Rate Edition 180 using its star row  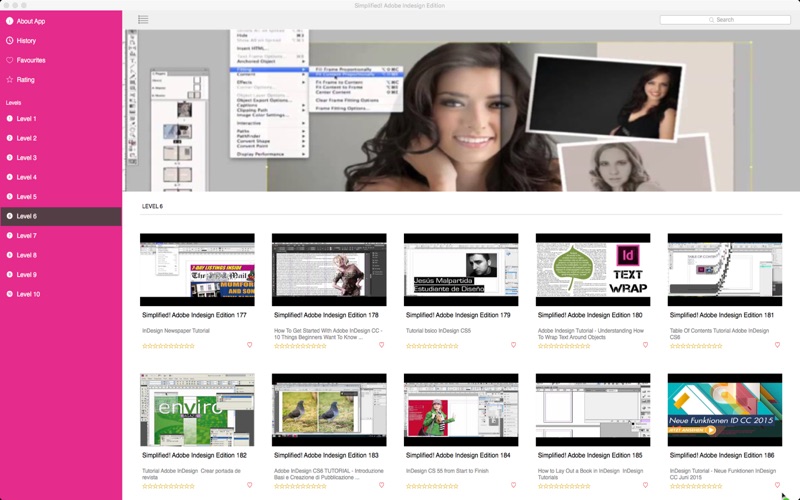pyautogui.click(x=564, y=346)
